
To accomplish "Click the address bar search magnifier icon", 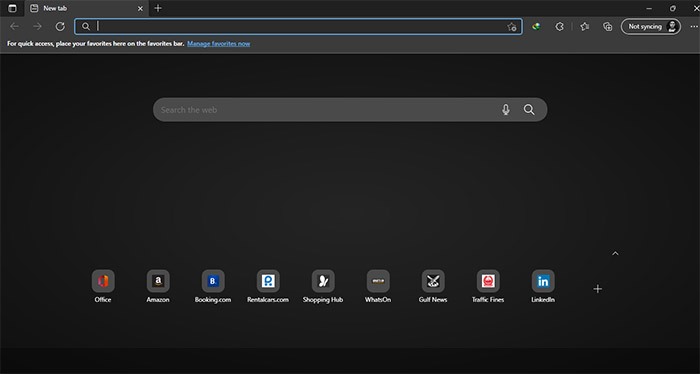I will click(86, 26).
